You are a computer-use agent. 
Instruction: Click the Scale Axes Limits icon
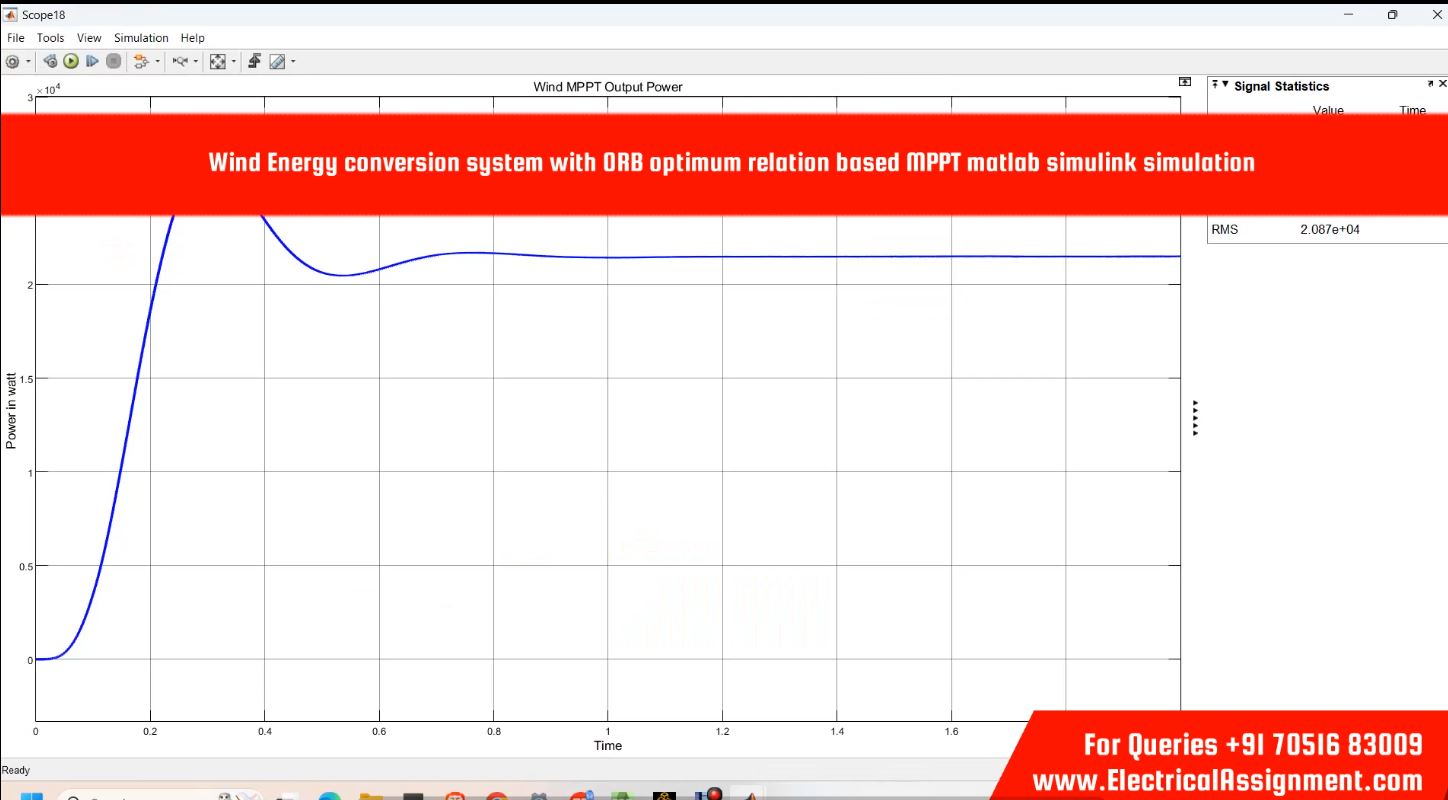218,62
